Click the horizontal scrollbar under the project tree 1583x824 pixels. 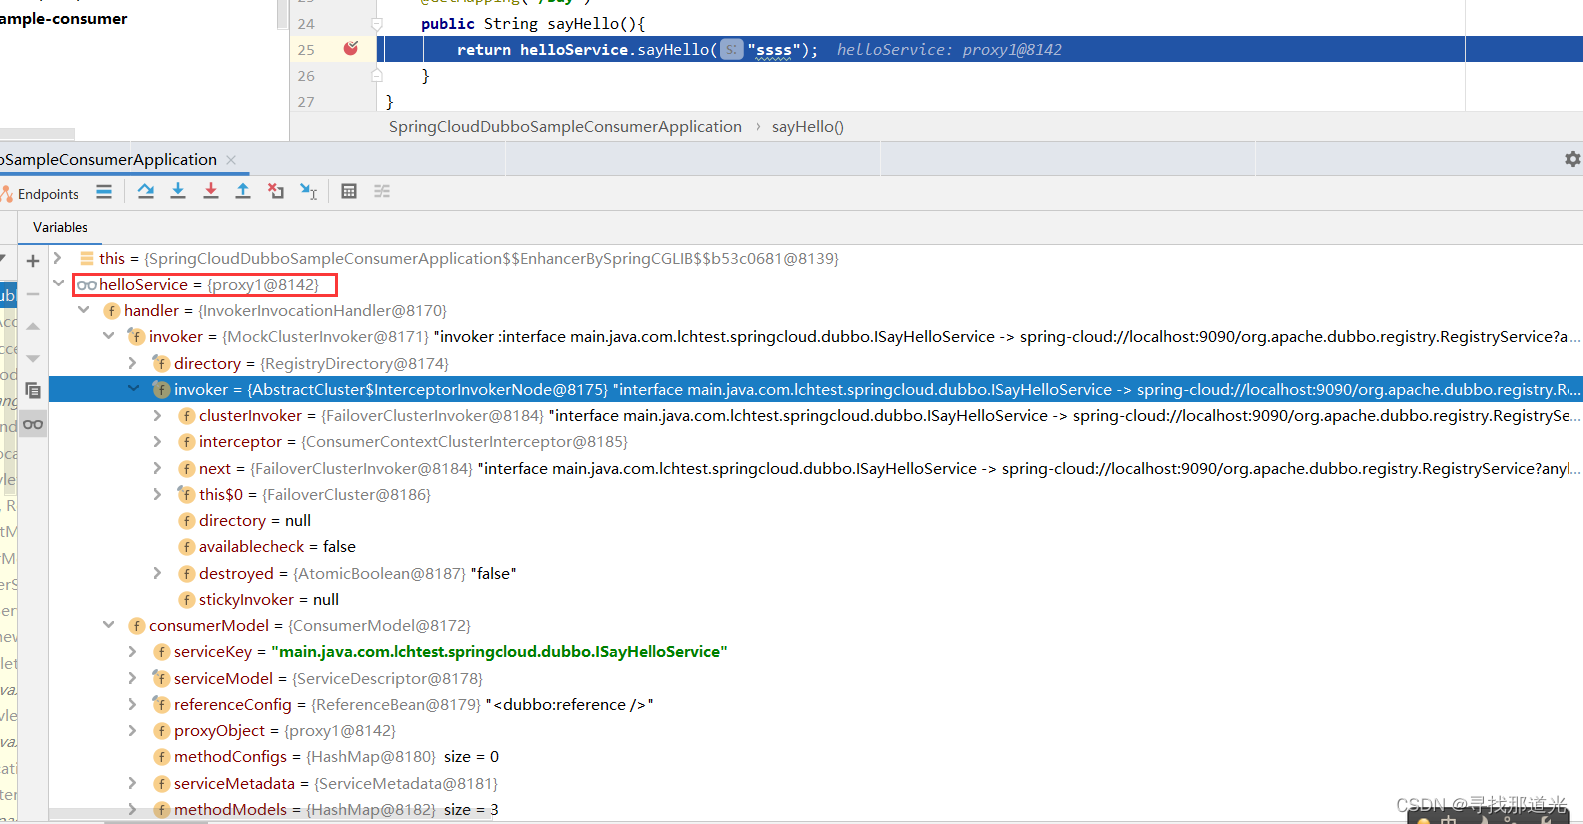coord(37,133)
